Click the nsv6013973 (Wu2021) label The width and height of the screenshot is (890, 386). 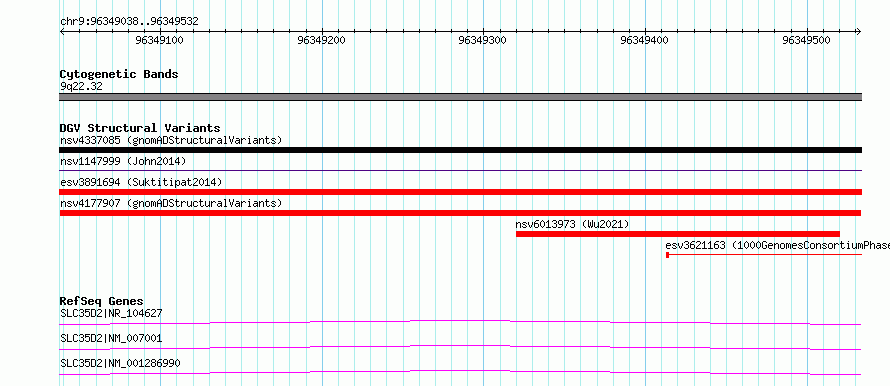[x=573, y=224]
